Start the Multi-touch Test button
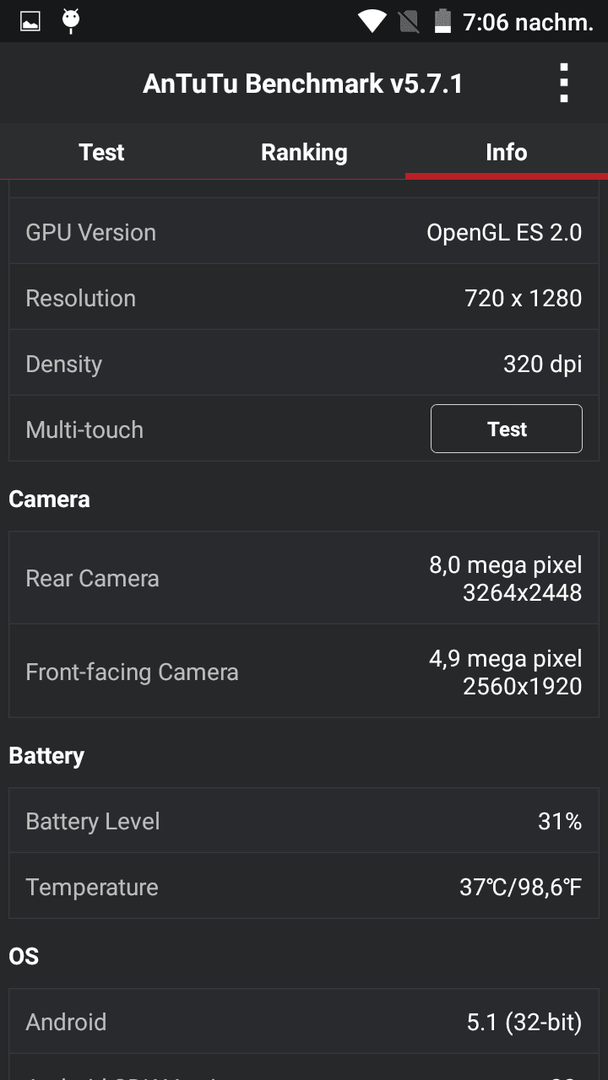Screen dimensions: 608x1080 [x=507, y=428]
